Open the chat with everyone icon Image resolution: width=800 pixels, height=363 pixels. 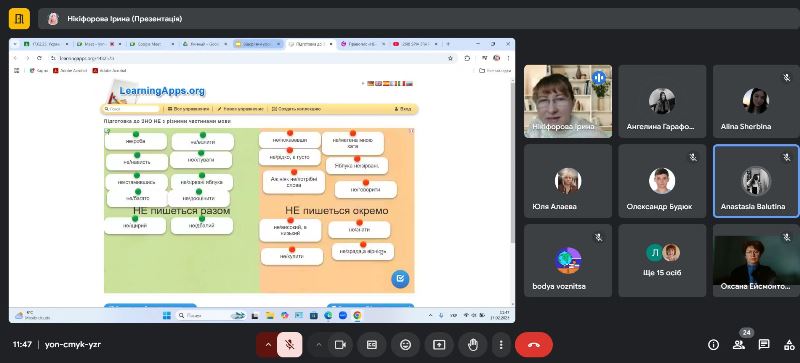[x=764, y=345]
